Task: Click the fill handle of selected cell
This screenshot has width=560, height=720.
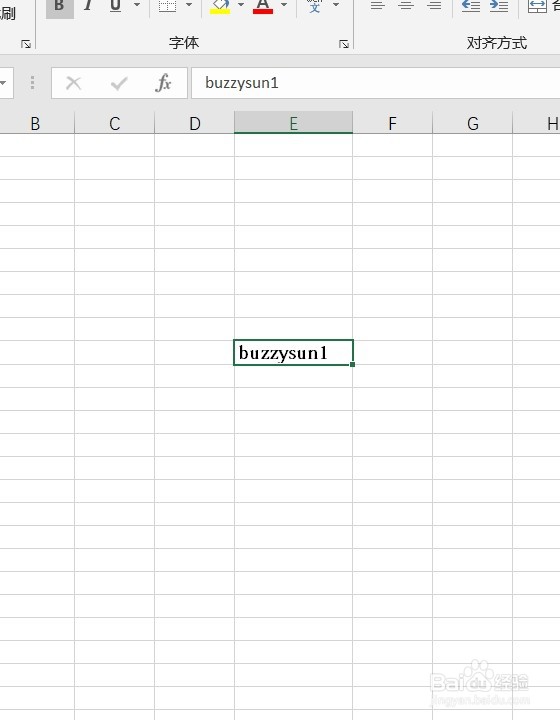Action: [x=353, y=365]
